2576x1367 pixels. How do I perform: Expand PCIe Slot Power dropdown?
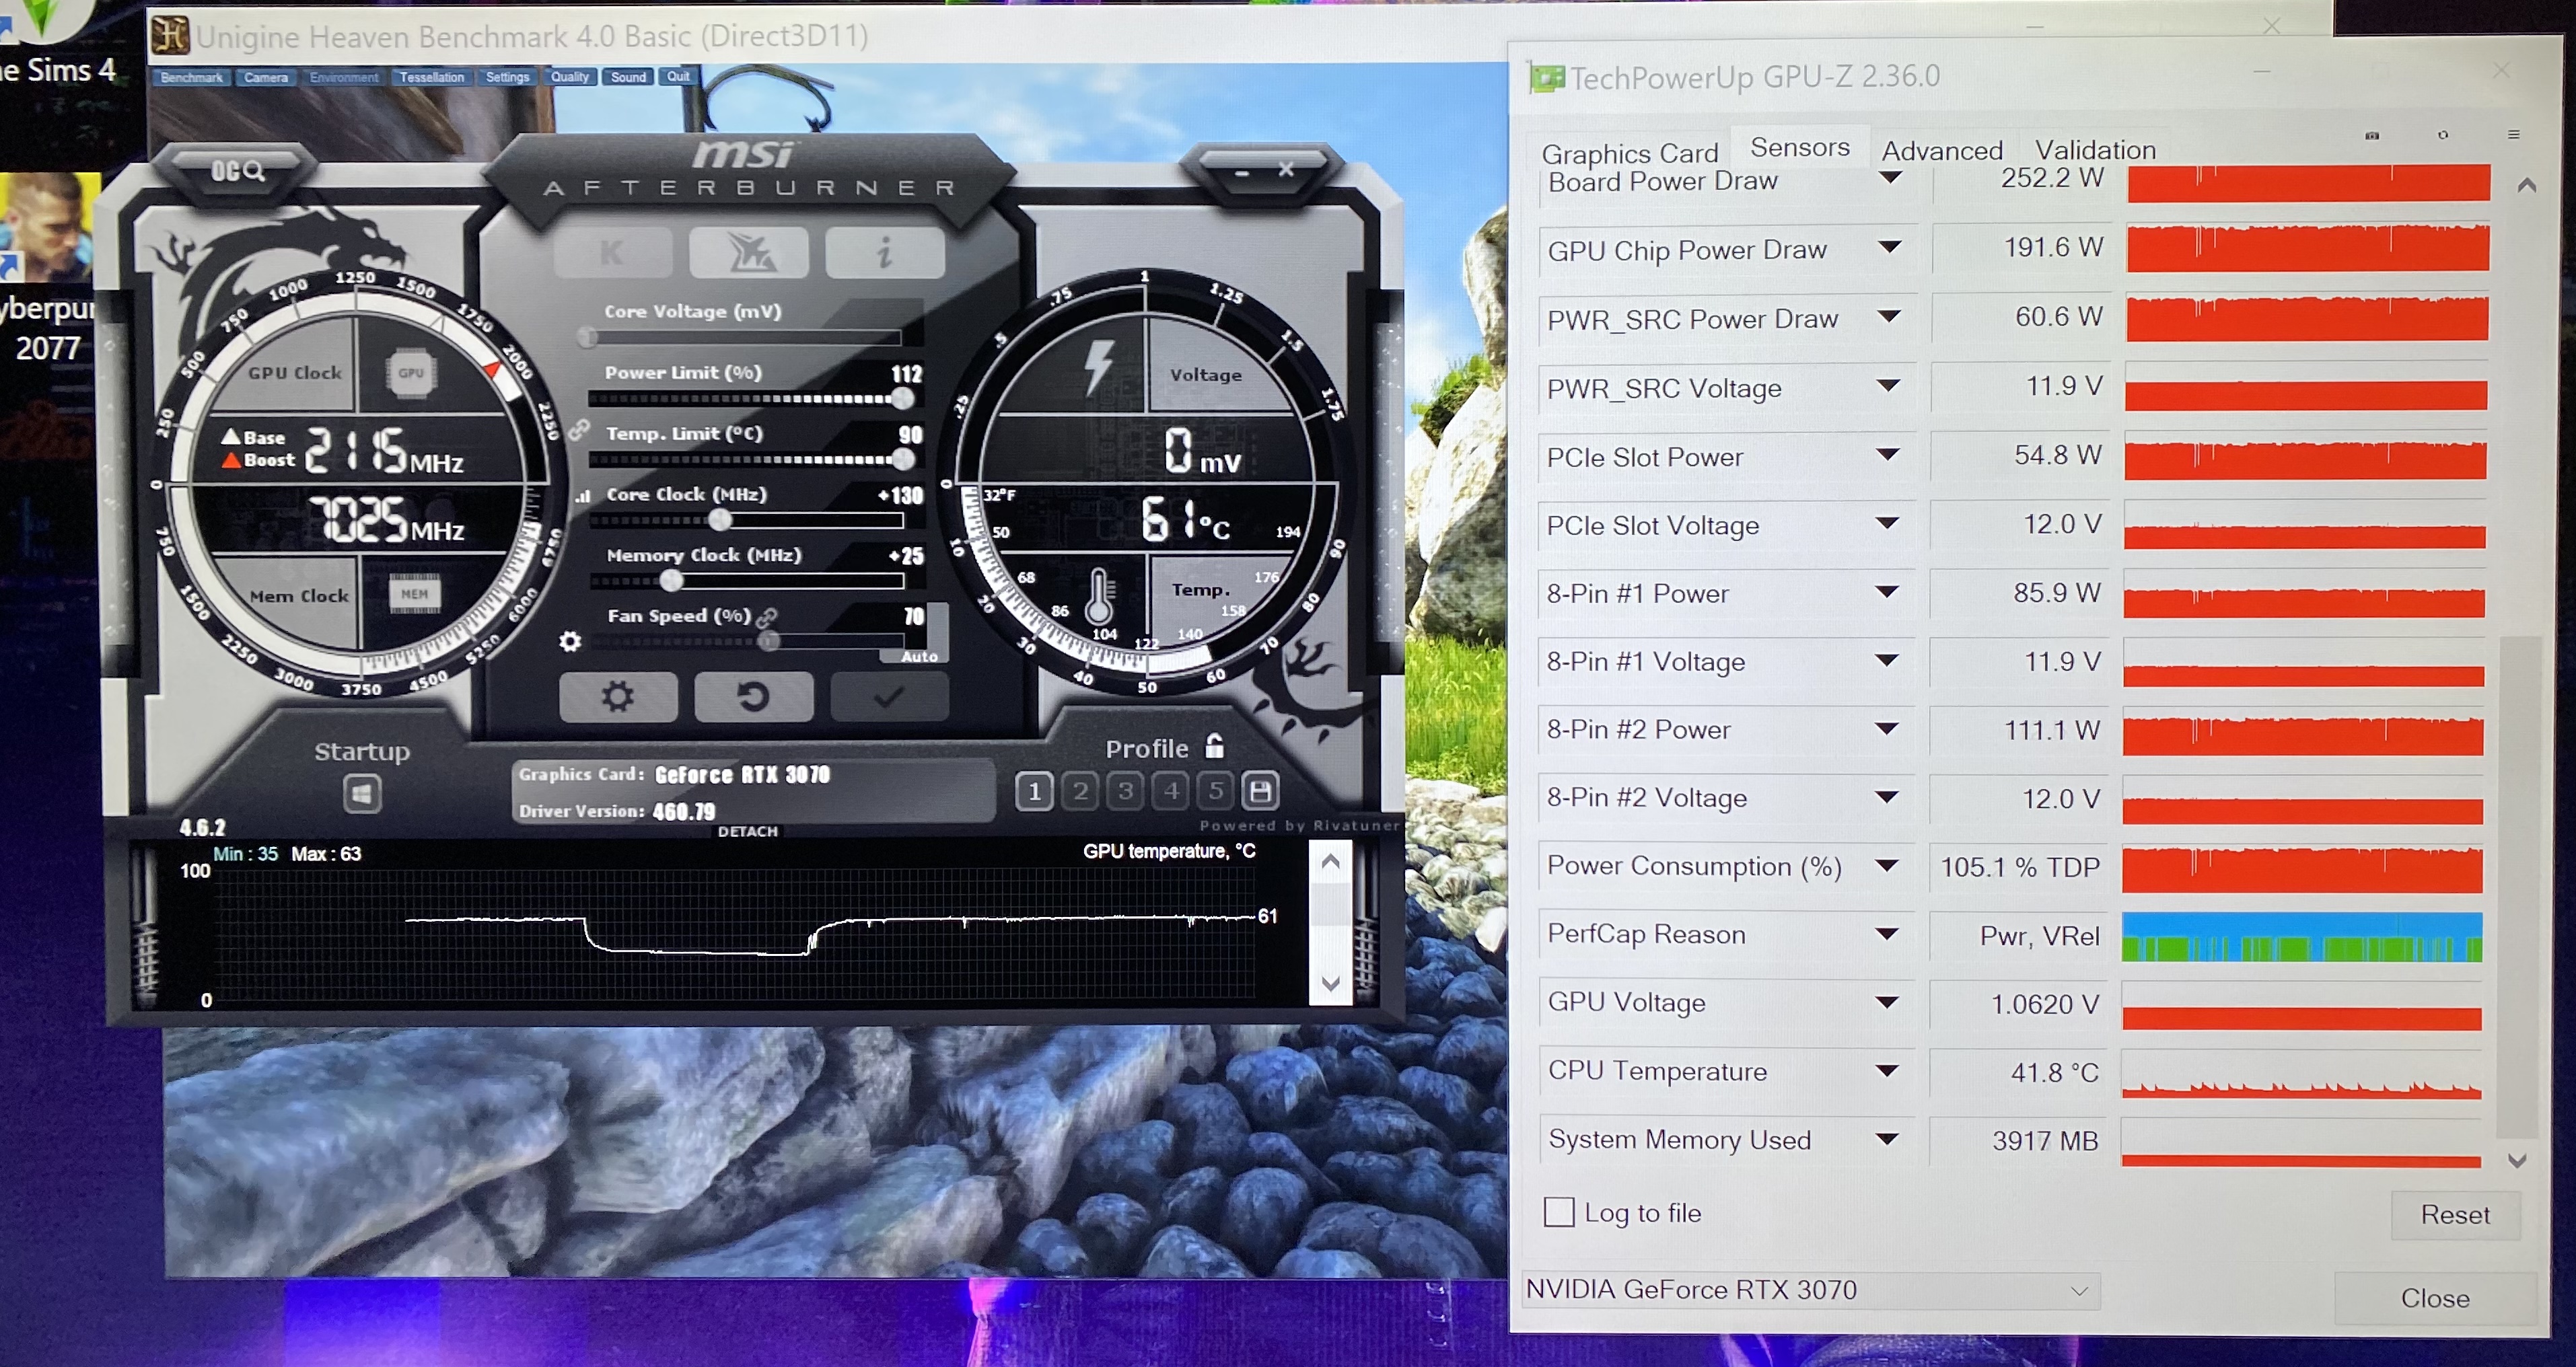tap(1888, 455)
